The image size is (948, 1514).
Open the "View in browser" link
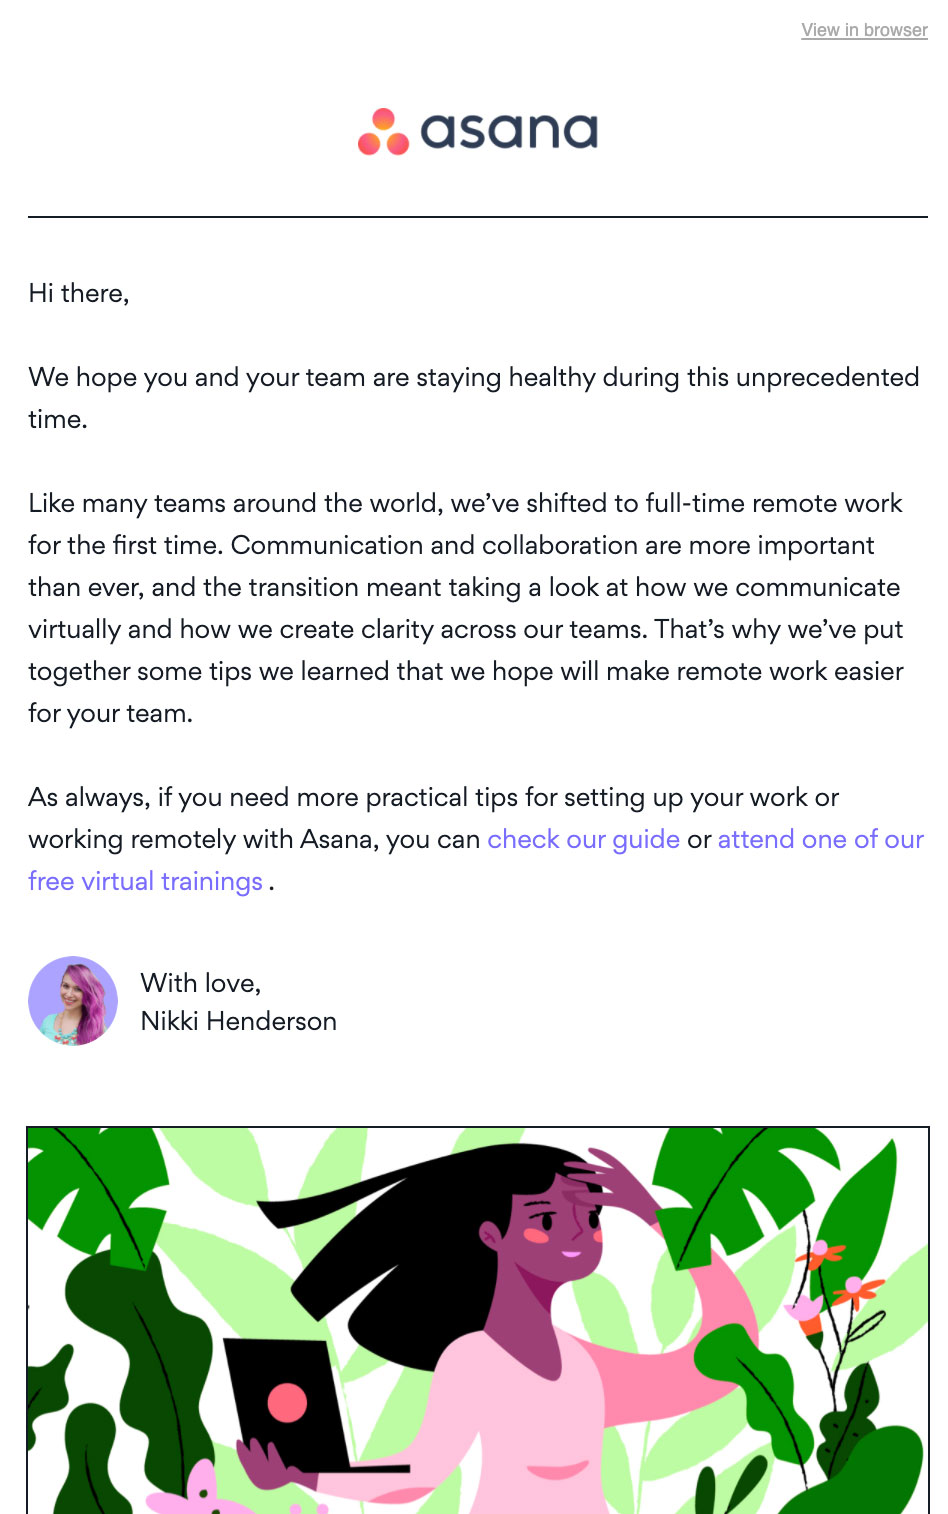click(x=864, y=30)
